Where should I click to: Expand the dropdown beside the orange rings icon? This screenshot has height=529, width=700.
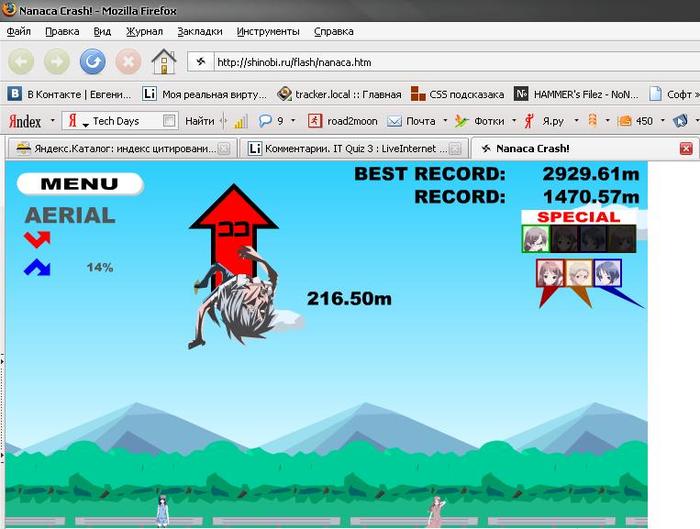pyautogui.click(x=607, y=121)
